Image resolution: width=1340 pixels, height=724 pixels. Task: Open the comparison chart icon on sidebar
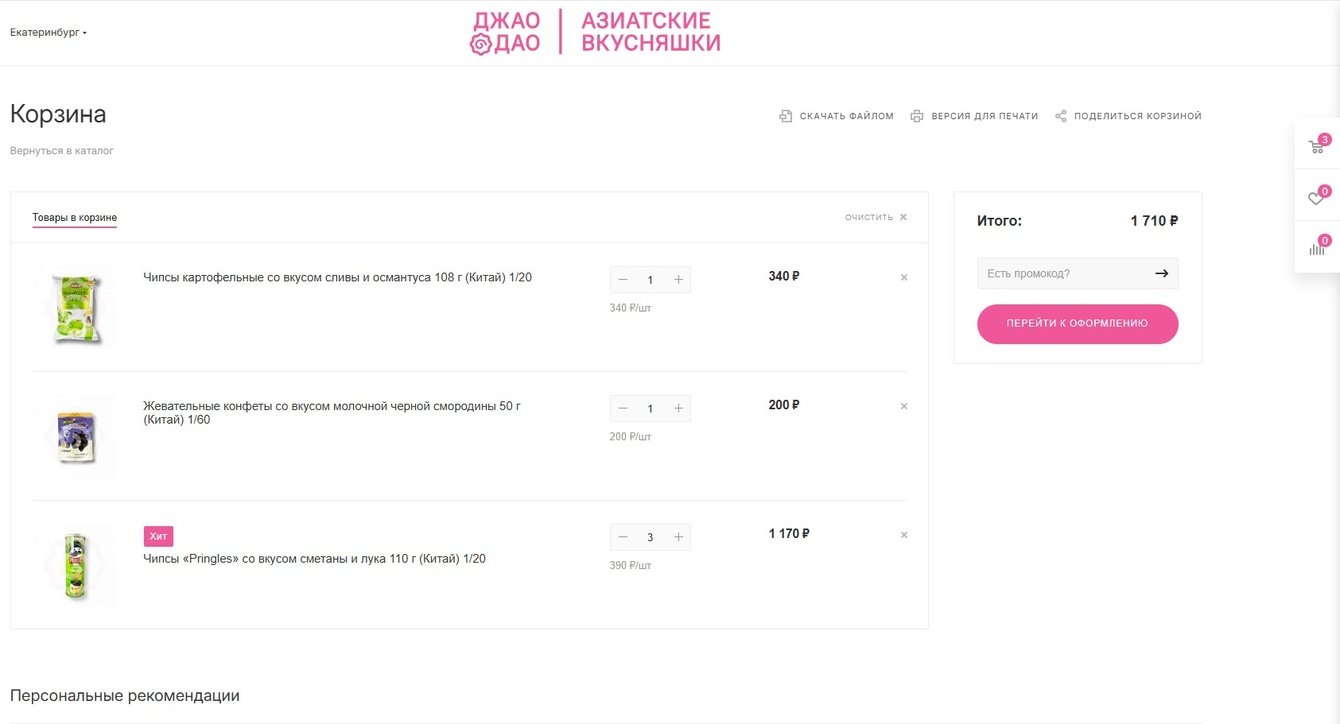pyautogui.click(x=1317, y=248)
